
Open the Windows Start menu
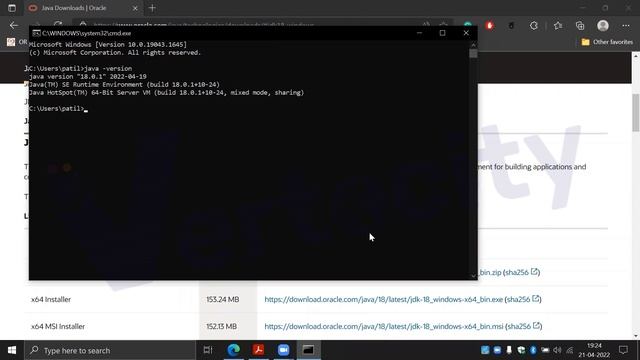[12, 350]
